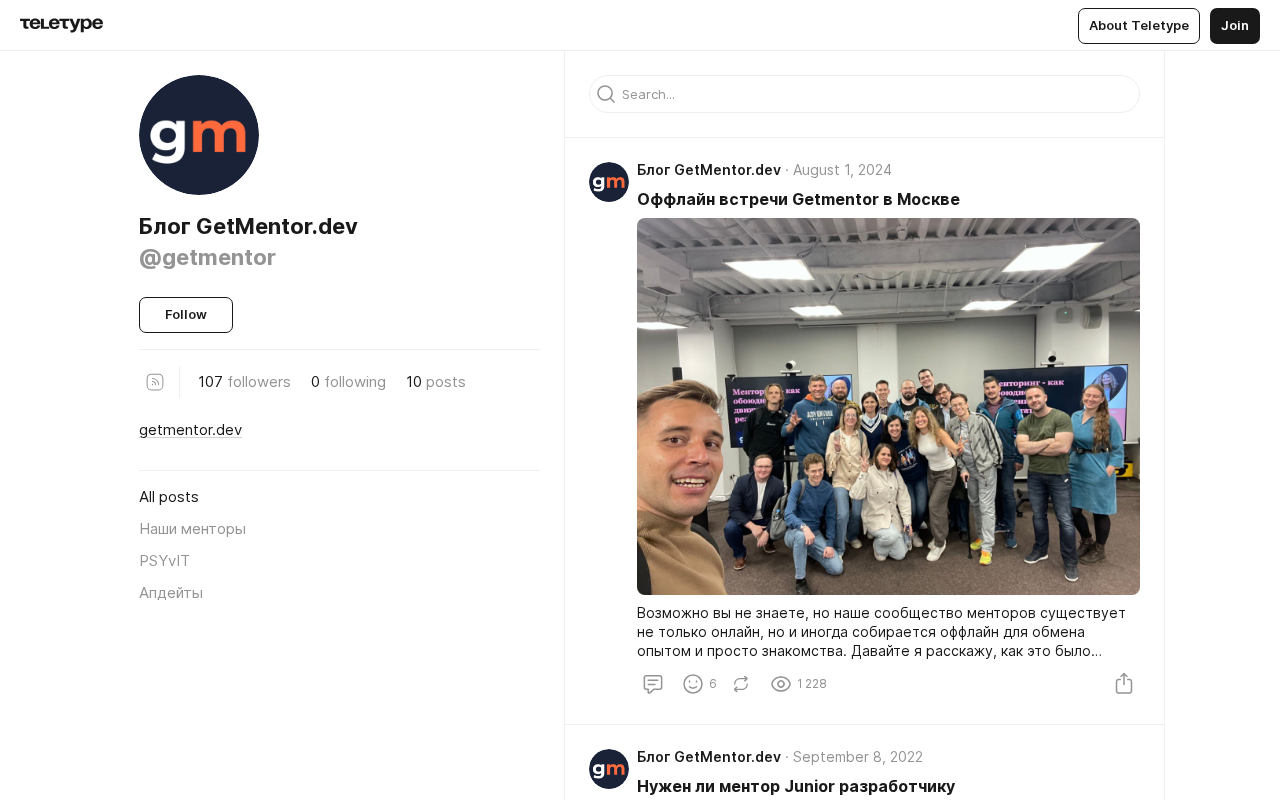
Task: Click the Join button
Action: 1235,26
